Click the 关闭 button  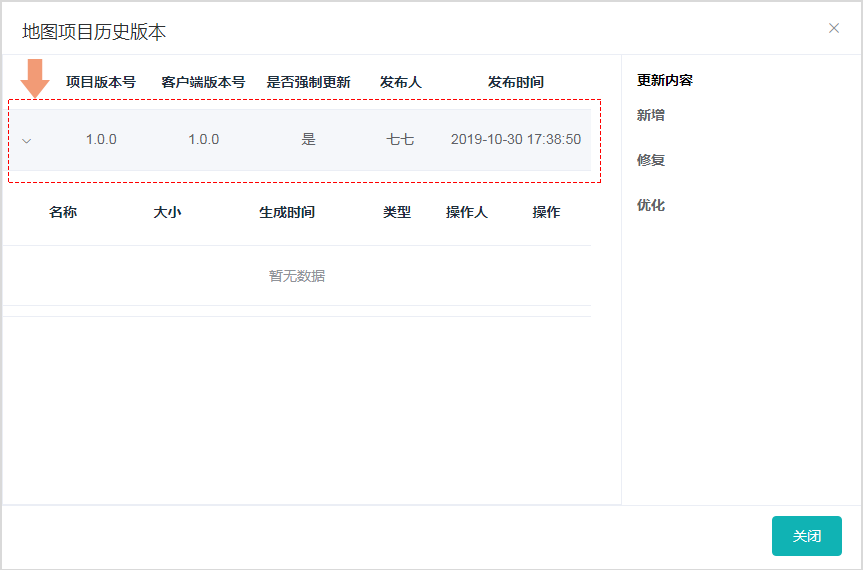click(806, 536)
